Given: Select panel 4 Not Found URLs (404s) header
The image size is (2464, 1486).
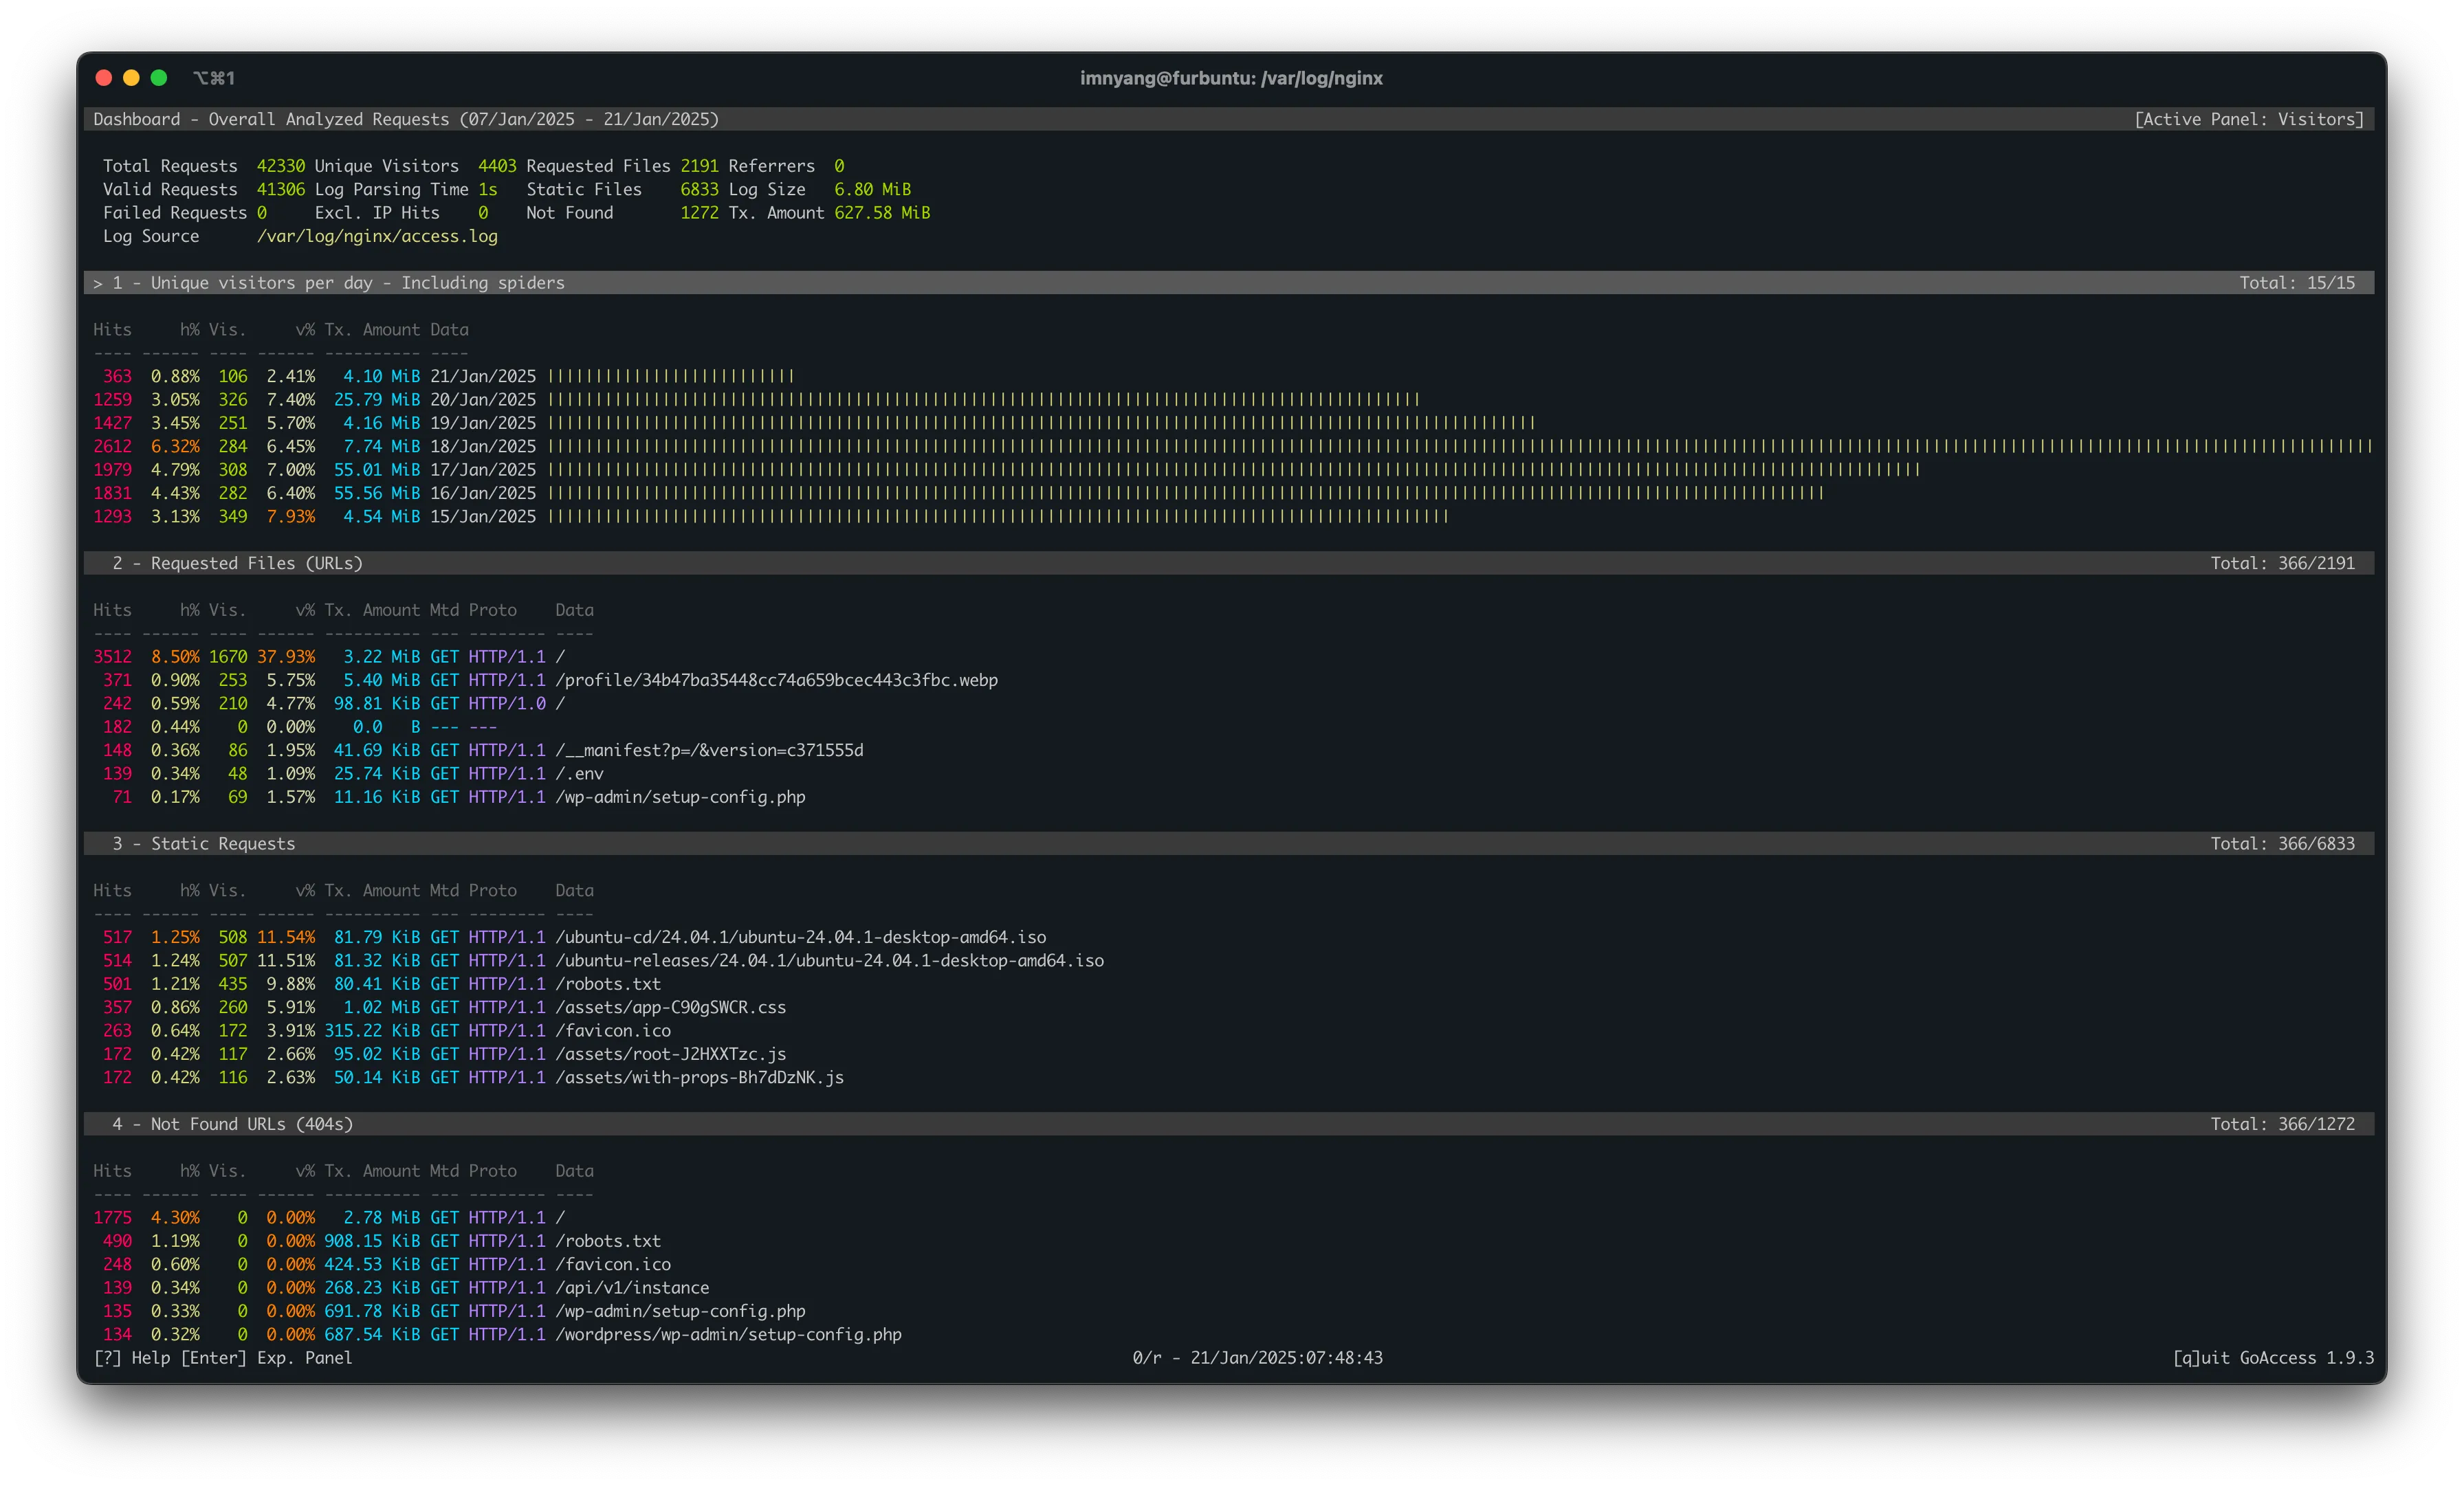Looking at the screenshot, I should coord(1229,1124).
